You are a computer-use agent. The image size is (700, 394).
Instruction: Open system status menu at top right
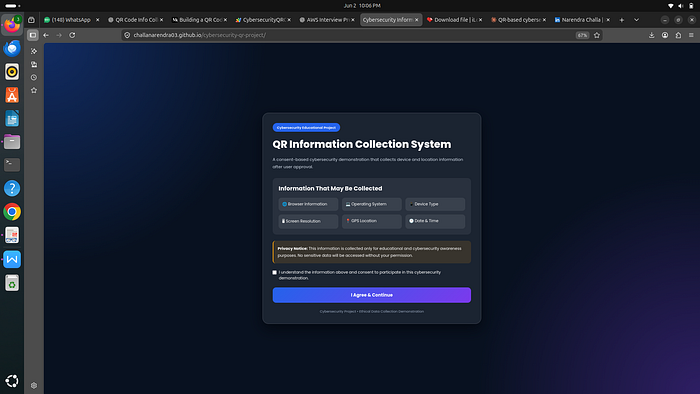click(681, 6)
